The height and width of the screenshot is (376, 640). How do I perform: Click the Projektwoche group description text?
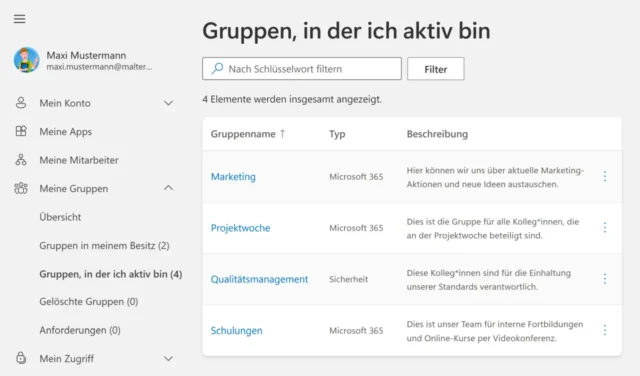point(493,229)
